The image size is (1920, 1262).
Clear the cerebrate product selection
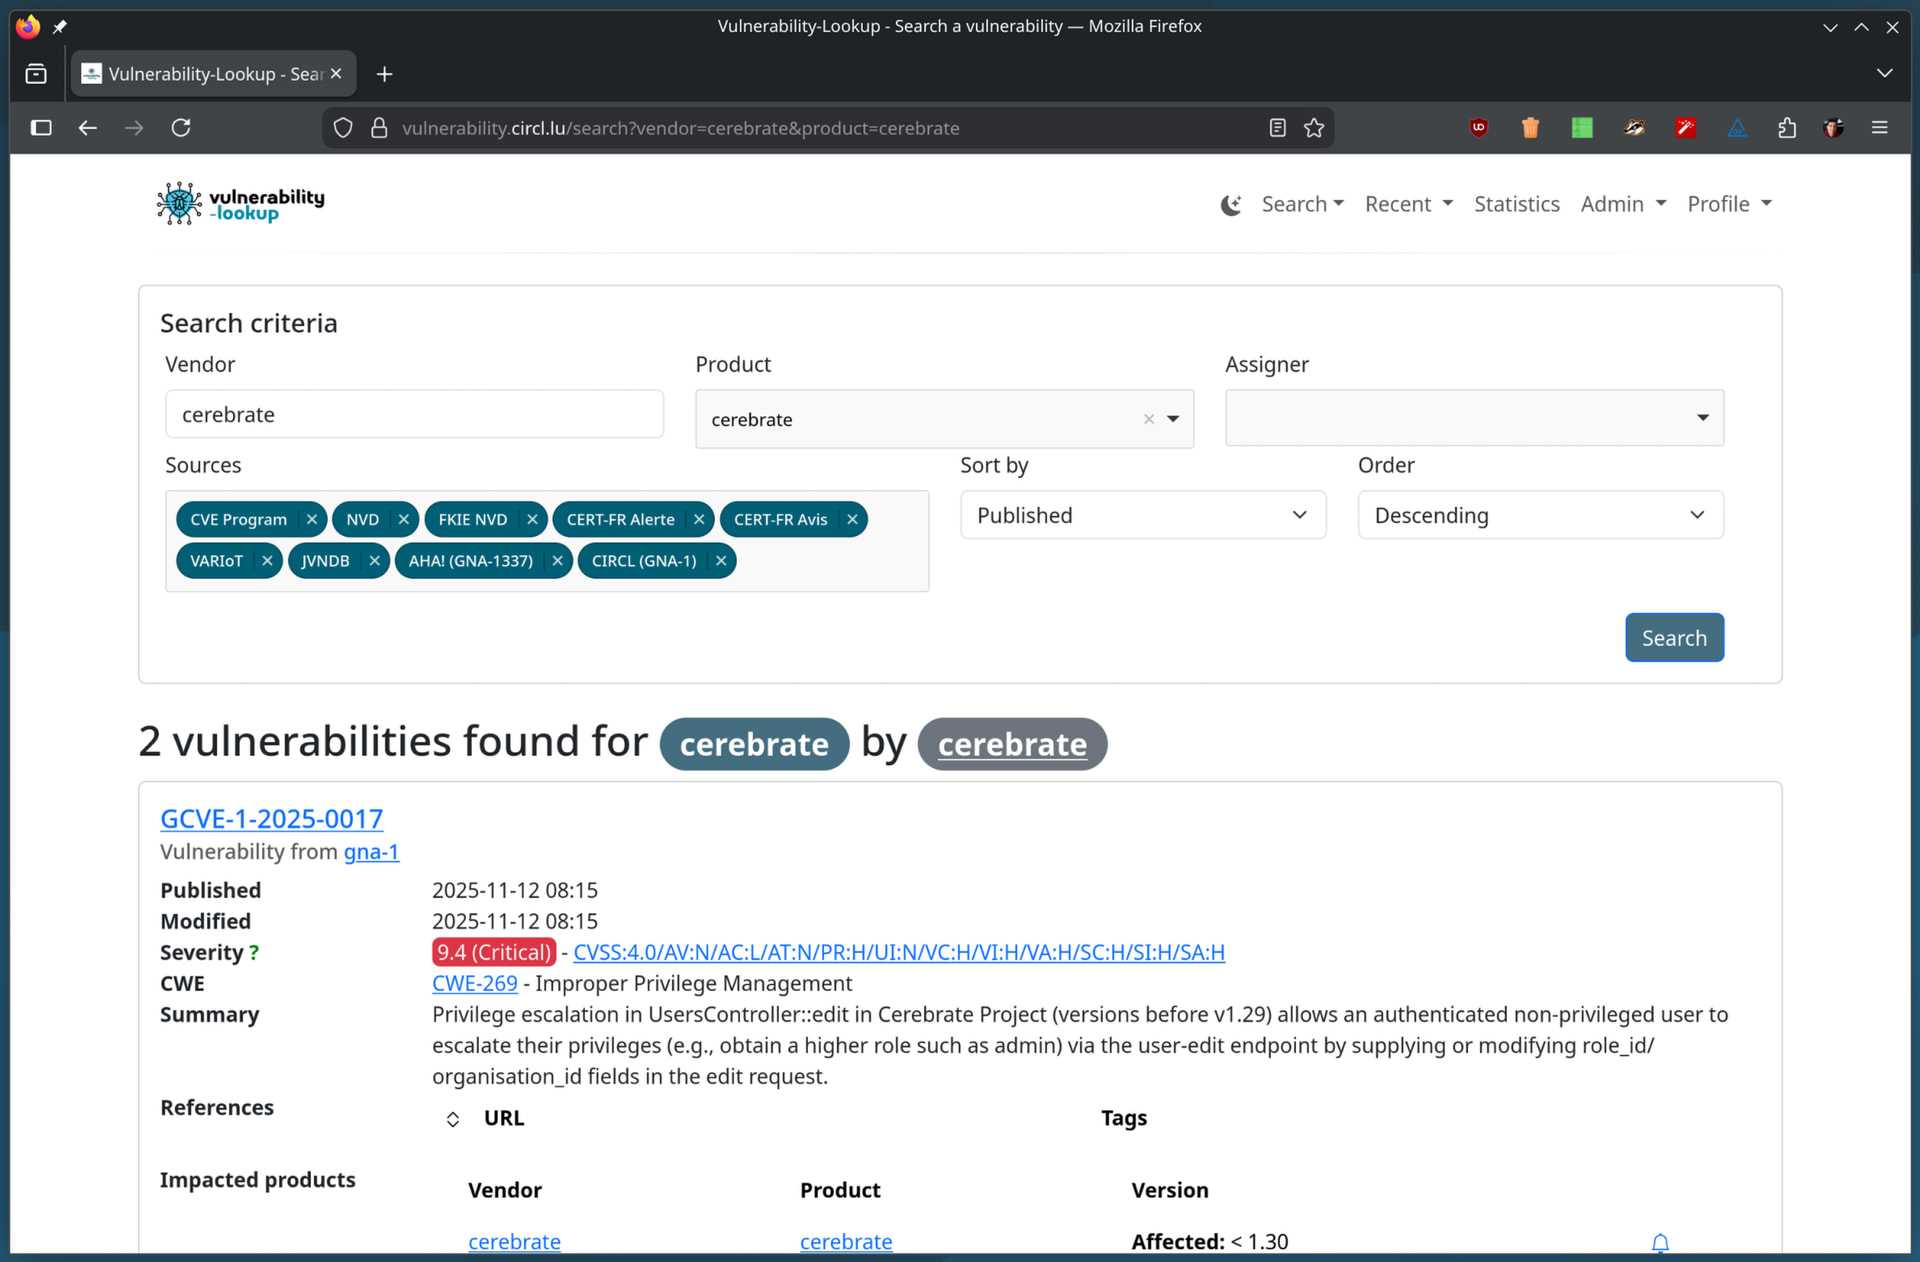click(x=1148, y=420)
